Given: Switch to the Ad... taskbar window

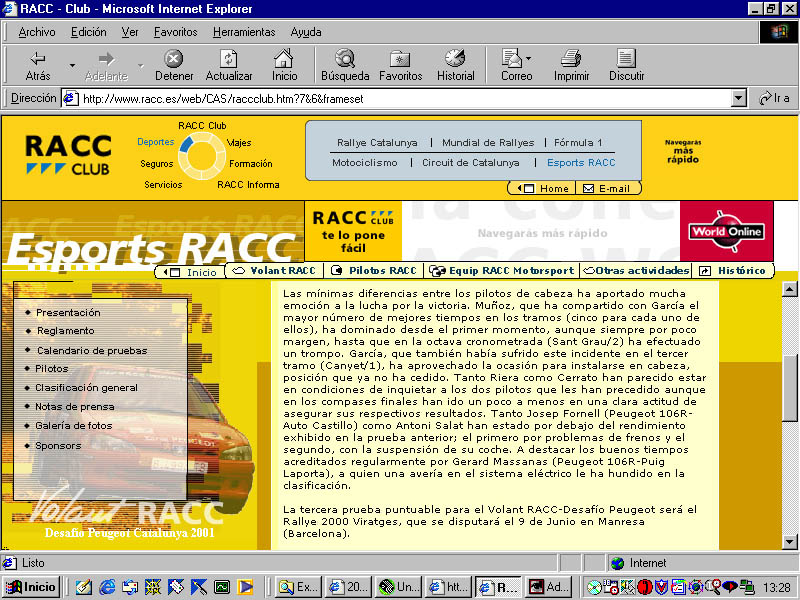Looking at the screenshot, I should [547, 587].
